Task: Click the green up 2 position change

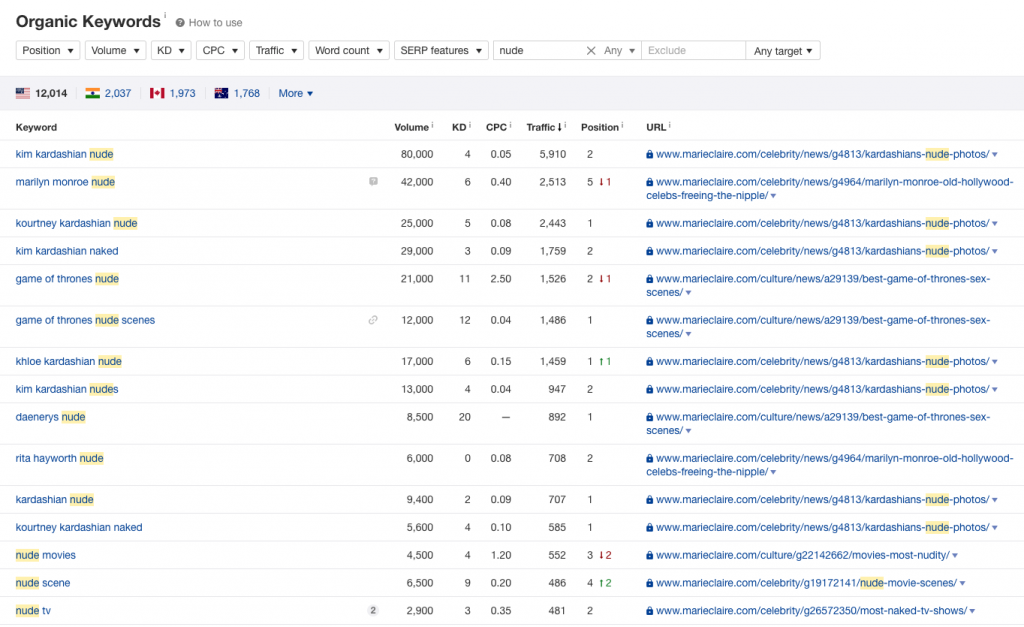Action: 605,583
